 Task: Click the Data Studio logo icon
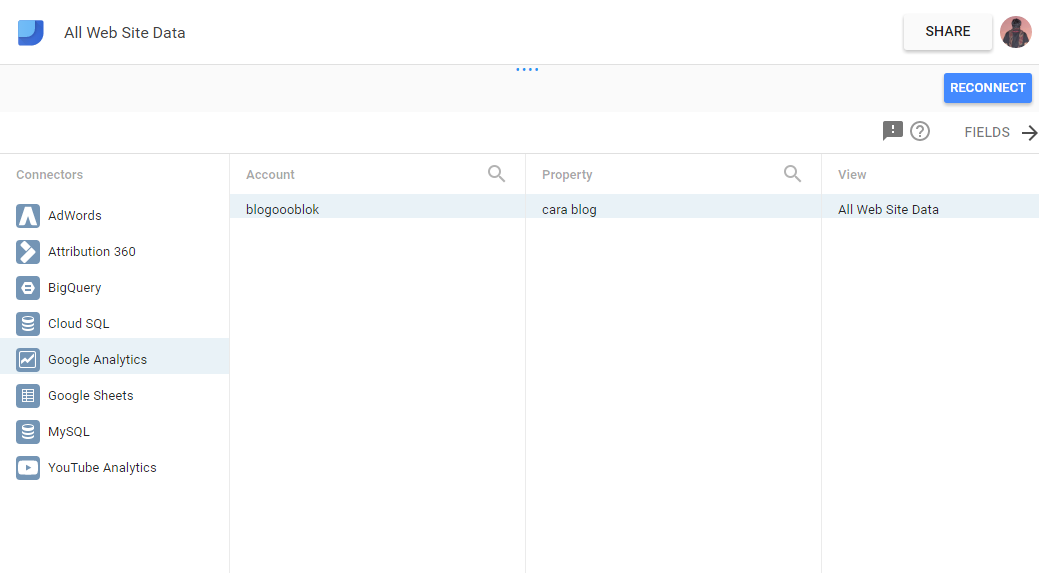[30, 32]
